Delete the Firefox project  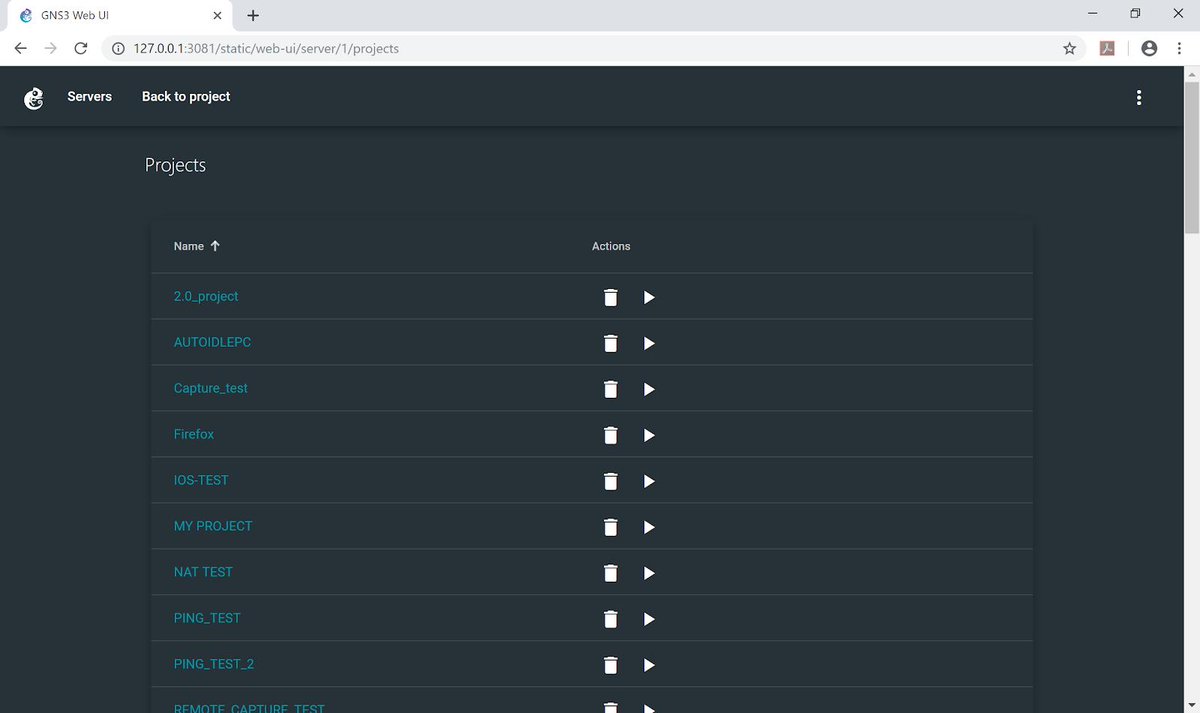point(610,435)
